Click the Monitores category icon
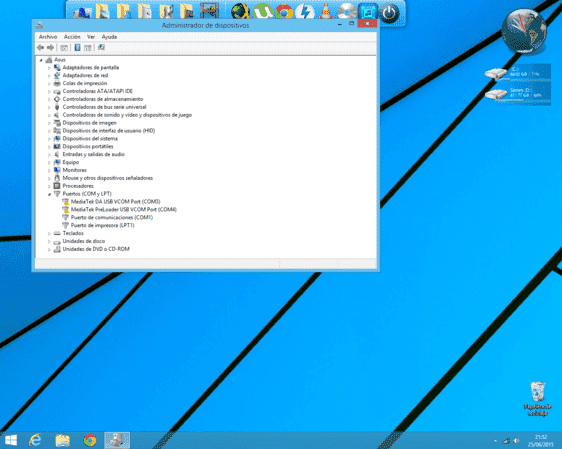The width and height of the screenshot is (562, 449). 57,170
